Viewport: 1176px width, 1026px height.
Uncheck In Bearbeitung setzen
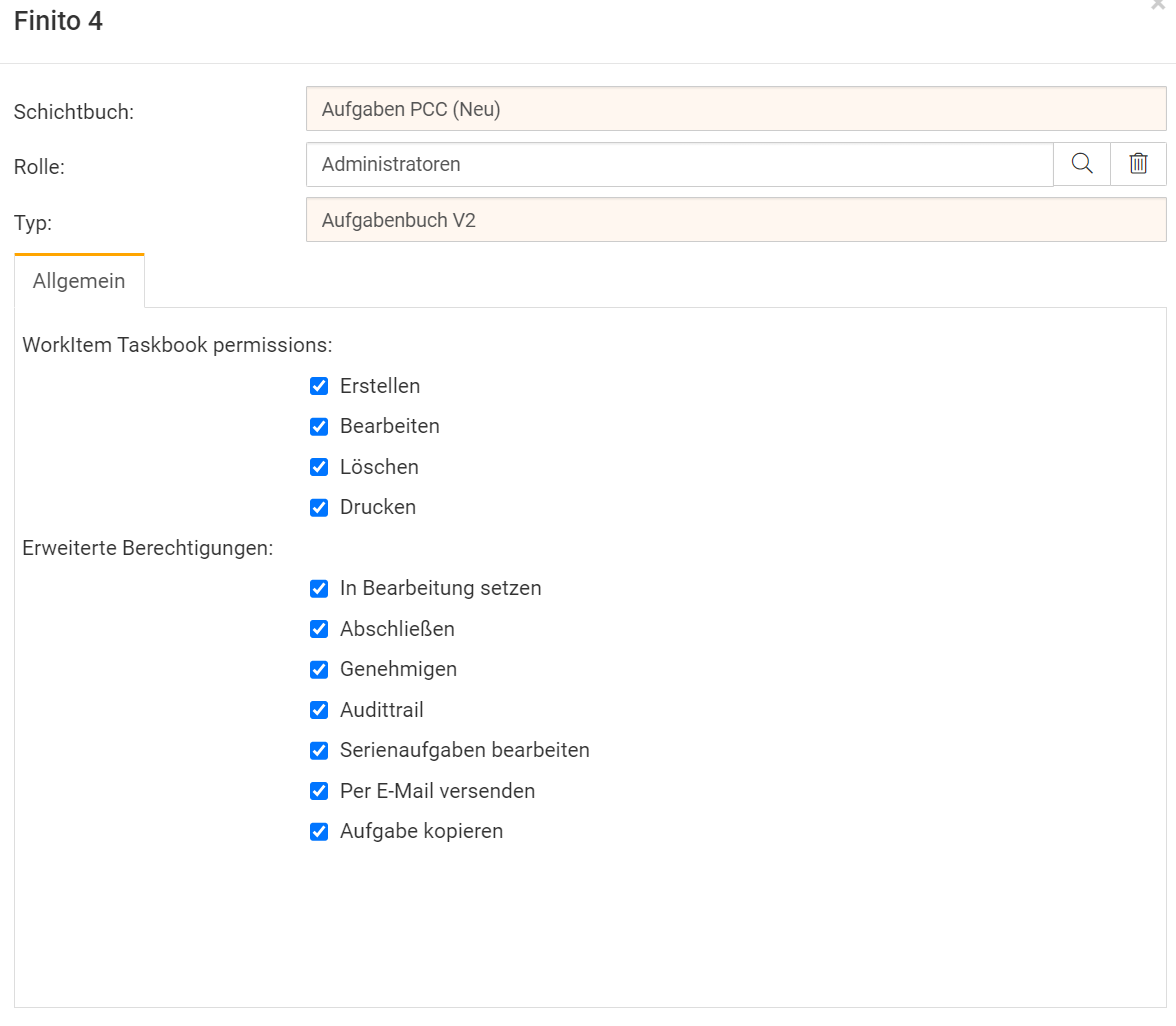[x=319, y=589]
